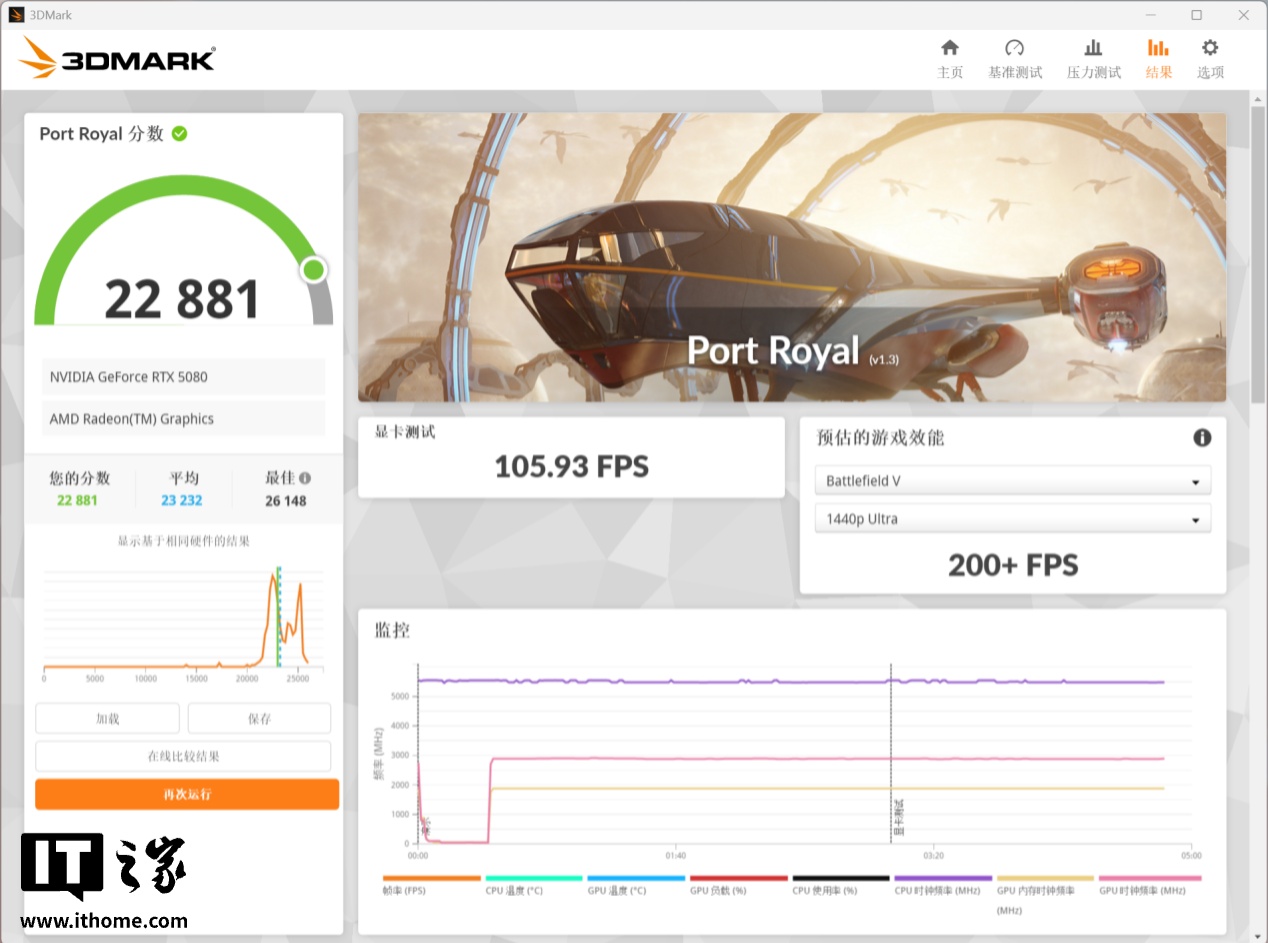This screenshot has height=943, width=1268.
Task: Expand the 1440p Ultra resolution dropdown
Action: point(1012,519)
